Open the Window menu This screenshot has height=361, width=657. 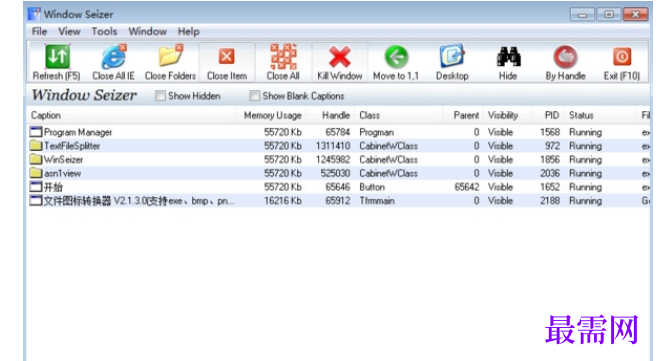pyautogui.click(x=147, y=31)
